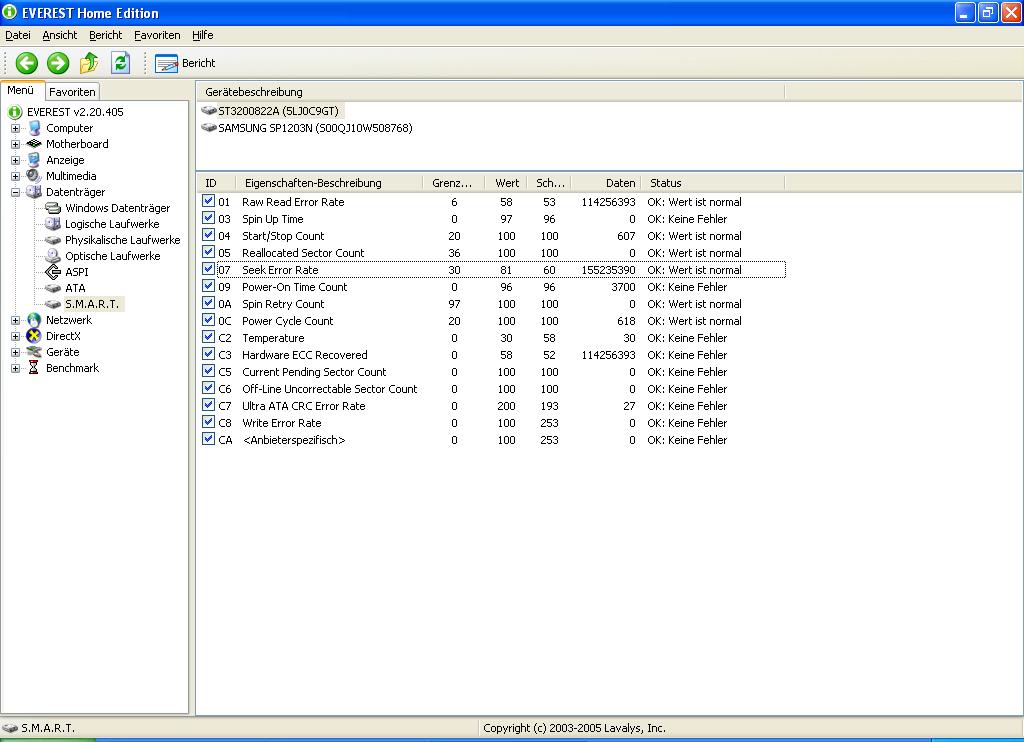This screenshot has width=1024, height=742.
Task: Click the Computer icon in the tree
Action: click(35, 128)
